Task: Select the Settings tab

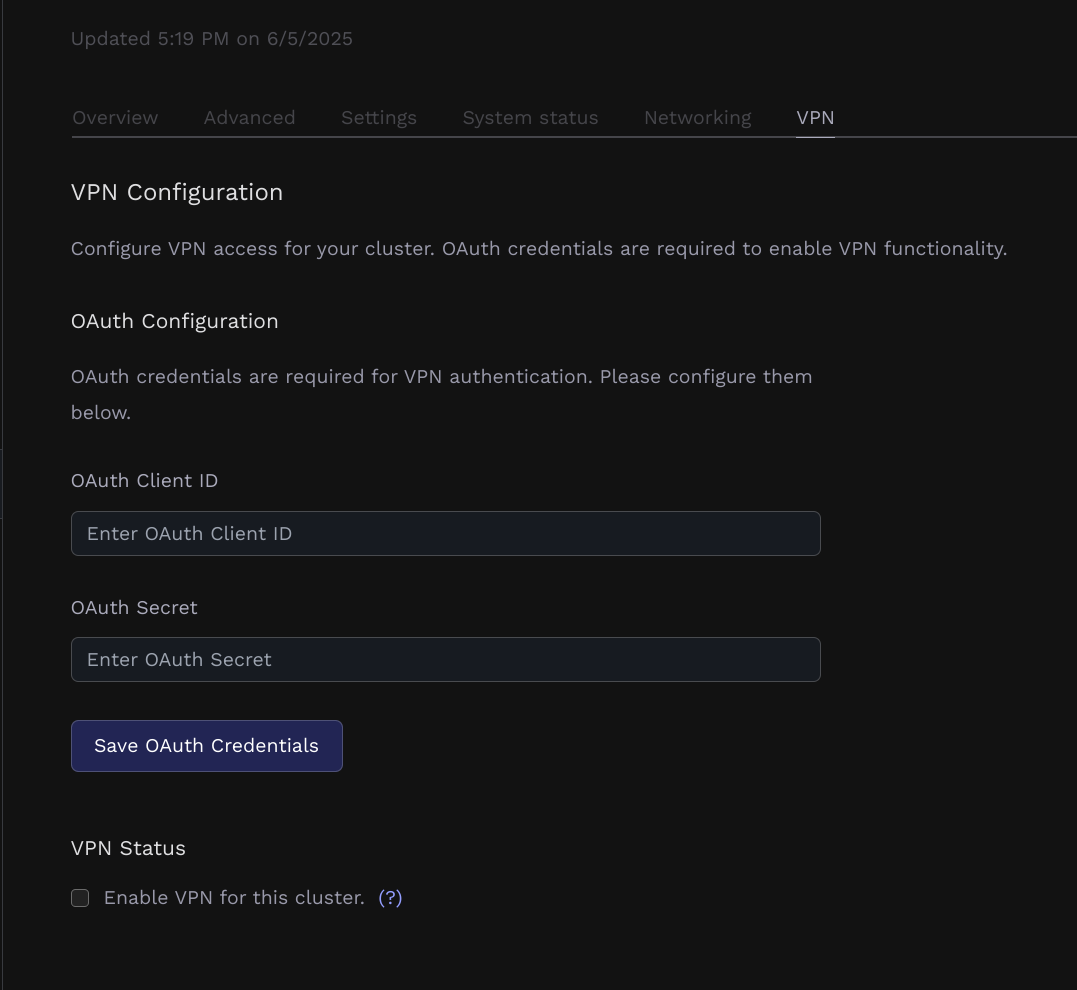Action: tap(378, 117)
